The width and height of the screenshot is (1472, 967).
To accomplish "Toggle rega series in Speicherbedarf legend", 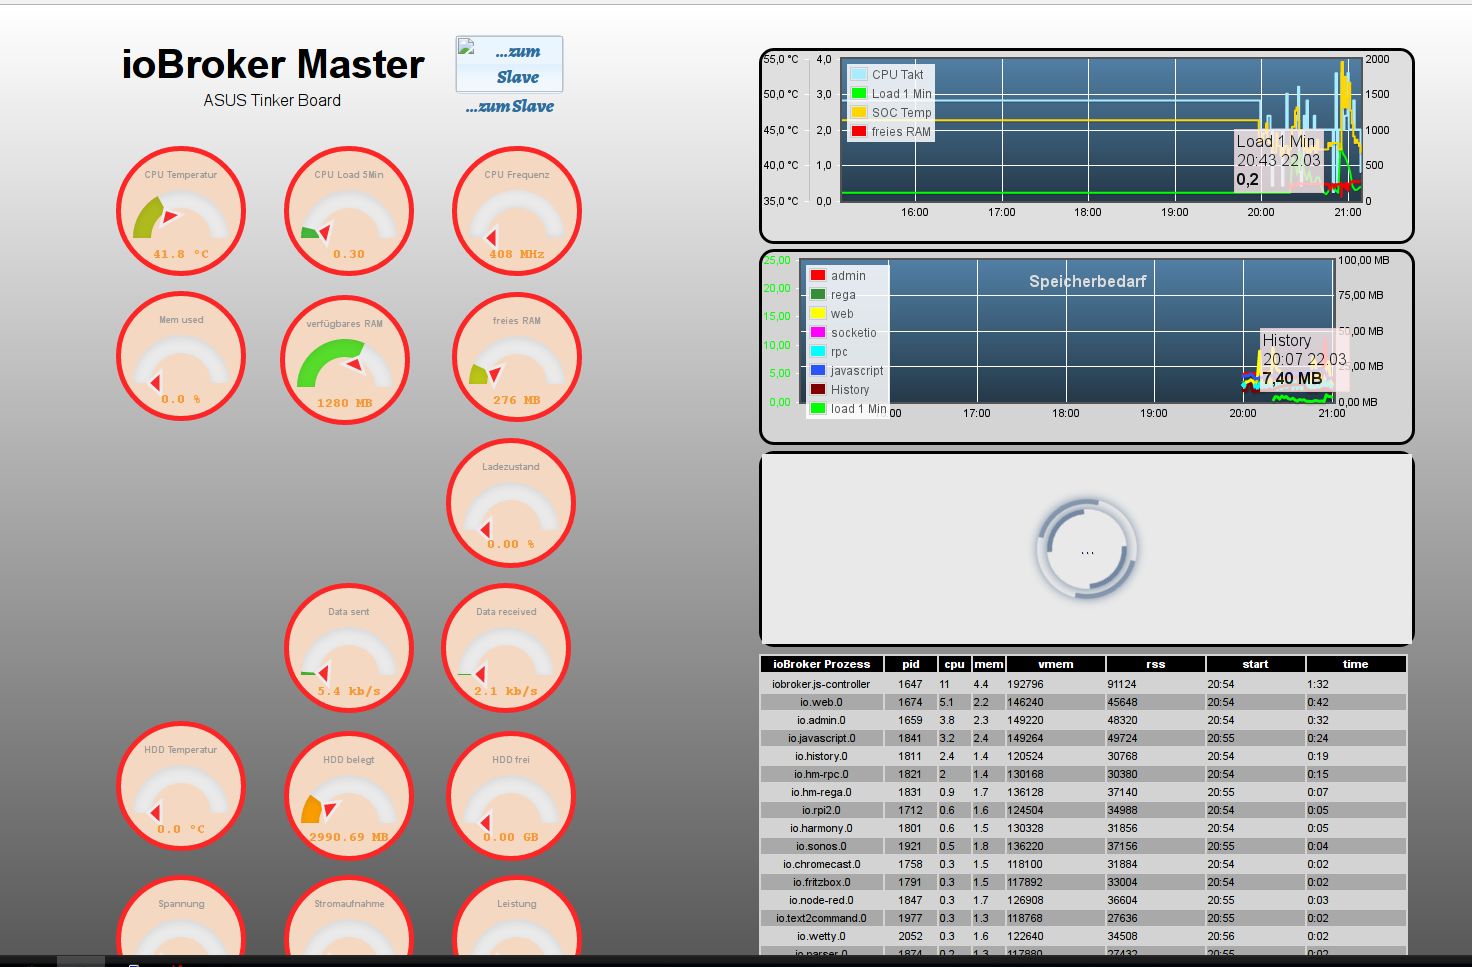I will click(x=833, y=295).
